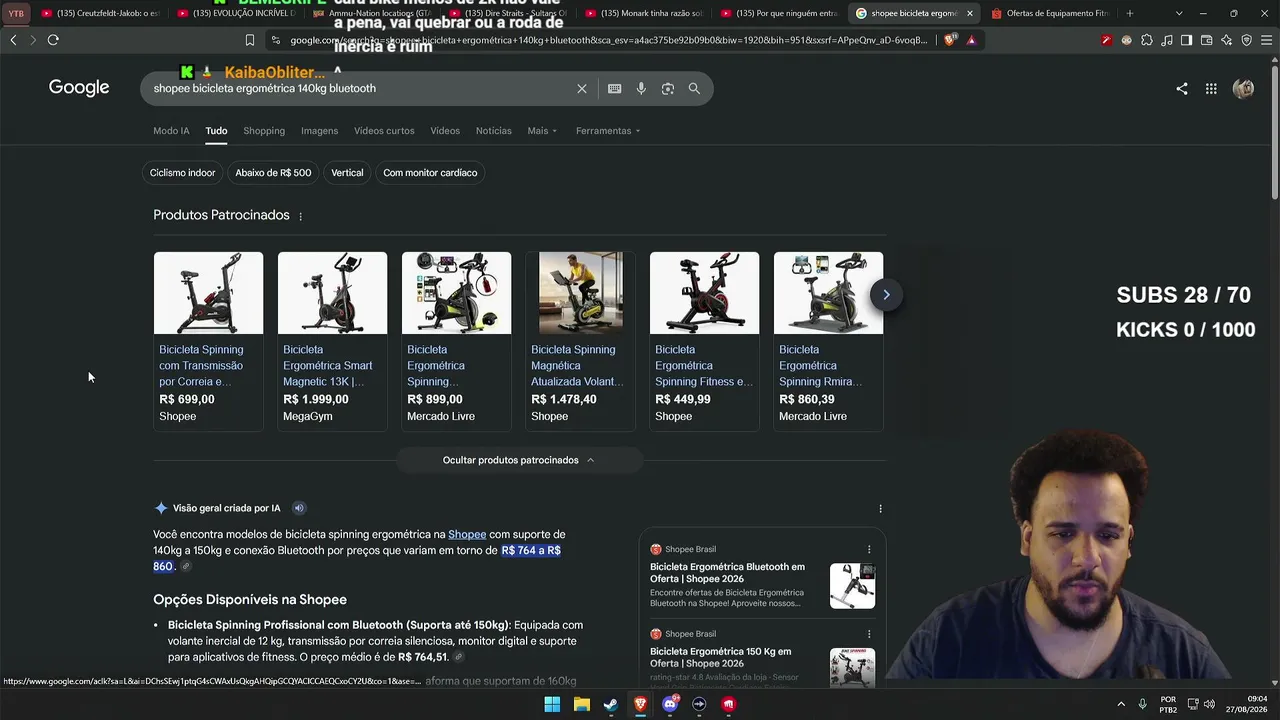Viewport: 1280px width, 720px height.
Task: Open Vídeos curtos results
Action: [x=384, y=131]
